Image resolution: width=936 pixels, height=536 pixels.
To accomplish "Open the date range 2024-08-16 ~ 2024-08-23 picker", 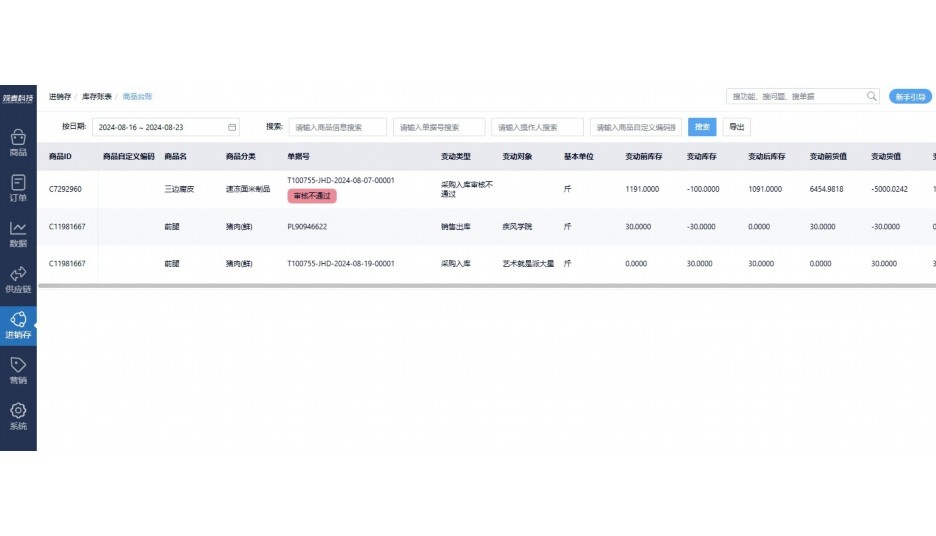I will pyautogui.click(x=165, y=127).
